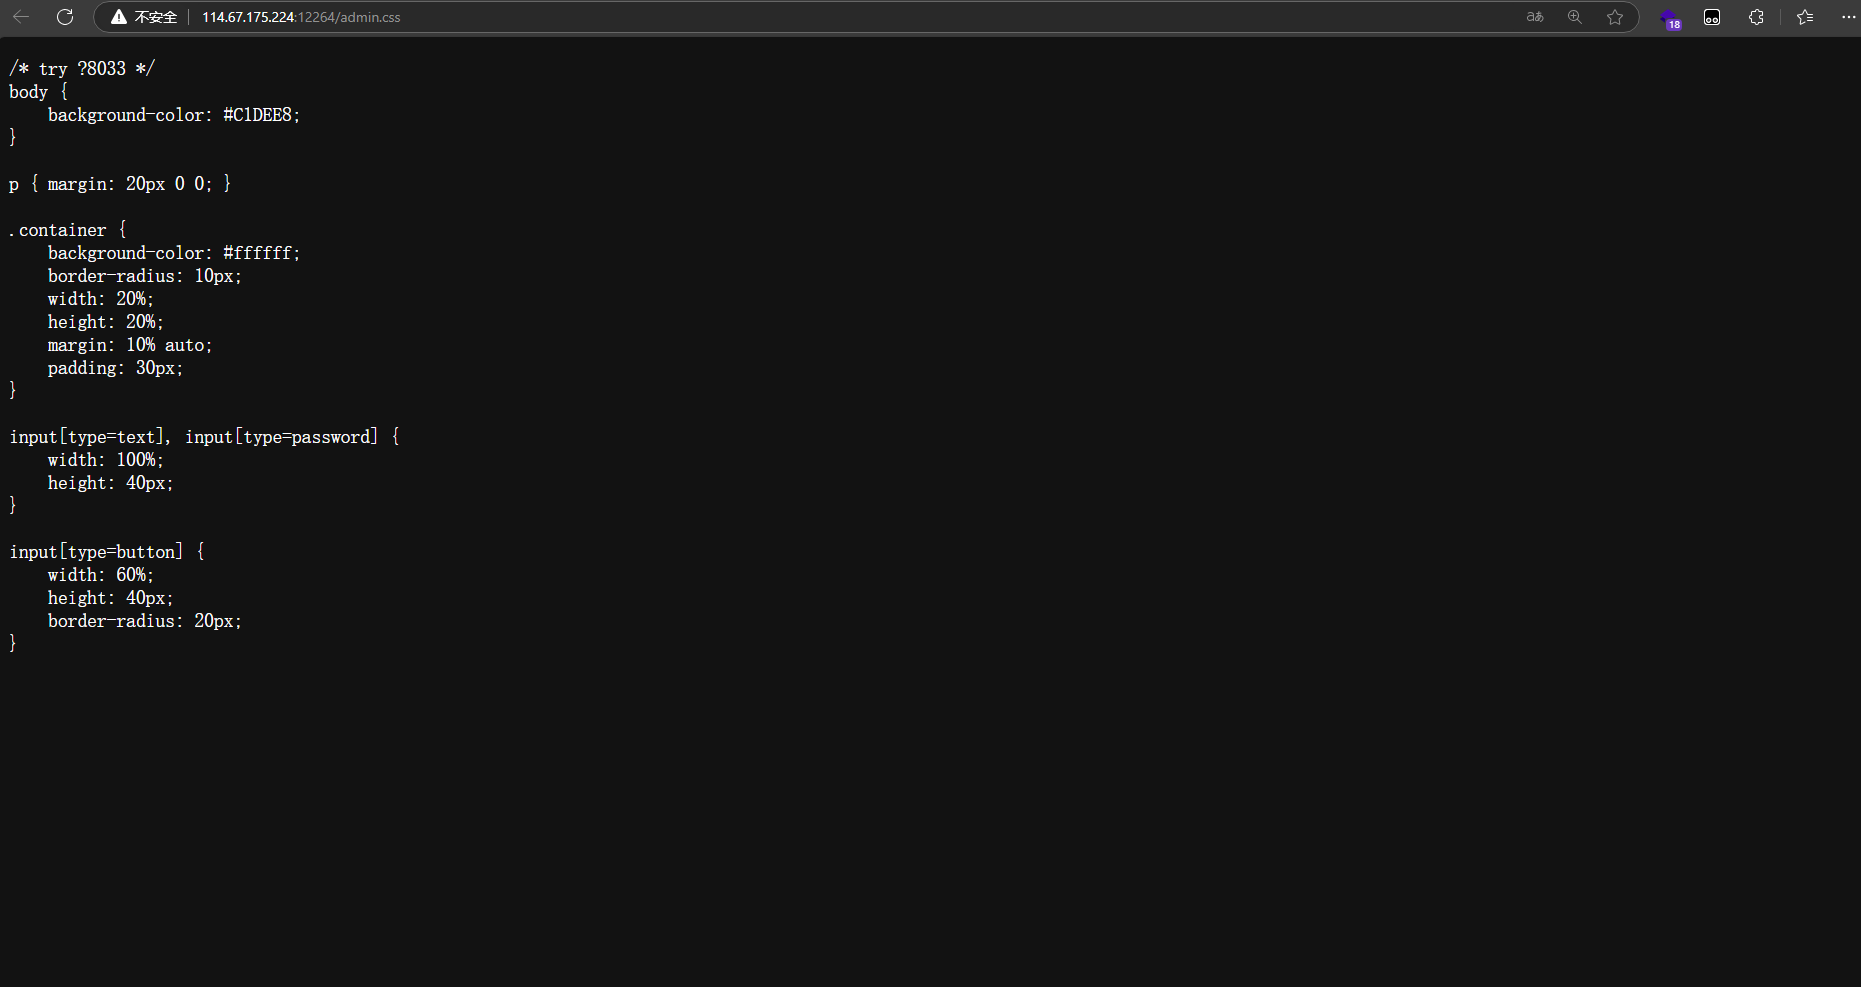Open the Settings and more menu
This screenshot has width=1861, height=987.
click(x=1848, y=17)
